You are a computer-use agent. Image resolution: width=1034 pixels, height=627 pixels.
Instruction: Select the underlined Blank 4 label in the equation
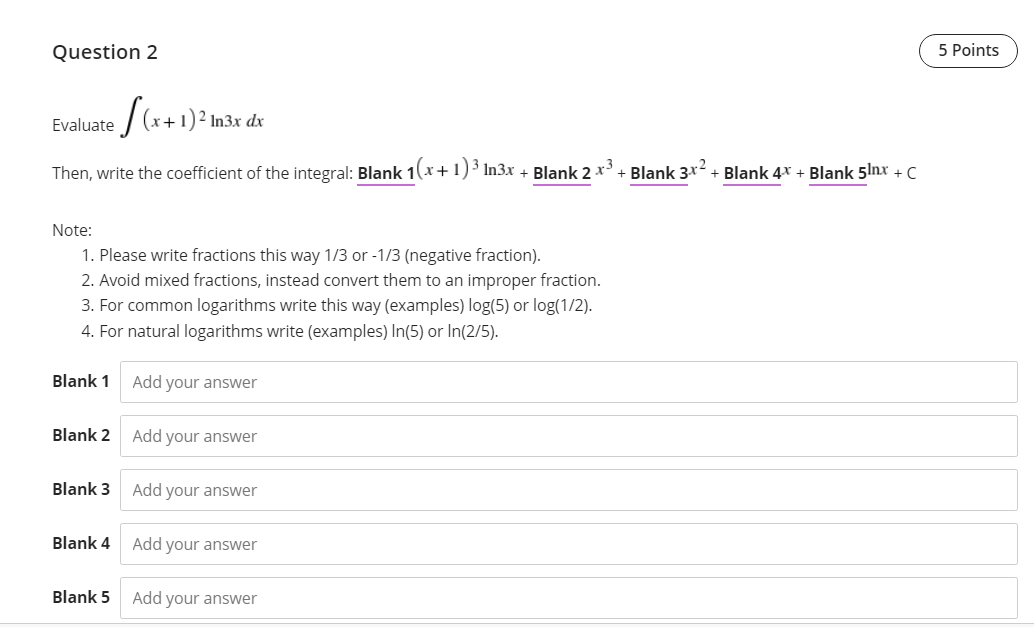(751, 173)
